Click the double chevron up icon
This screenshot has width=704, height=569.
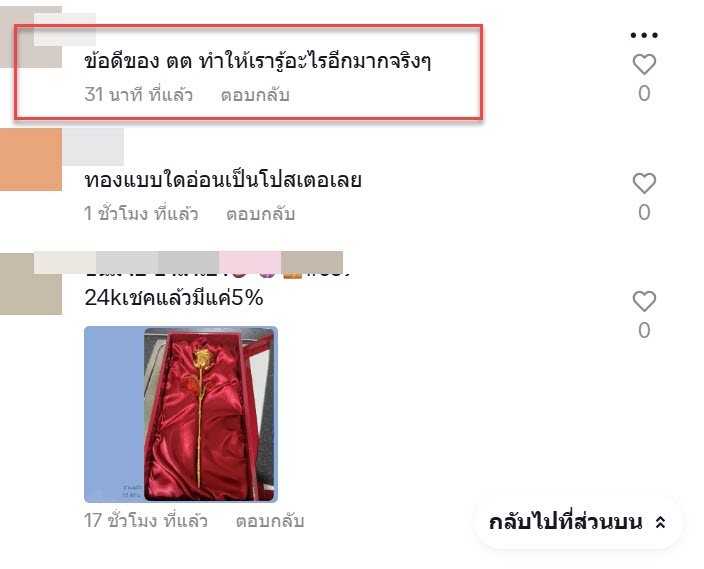(660, 522)
